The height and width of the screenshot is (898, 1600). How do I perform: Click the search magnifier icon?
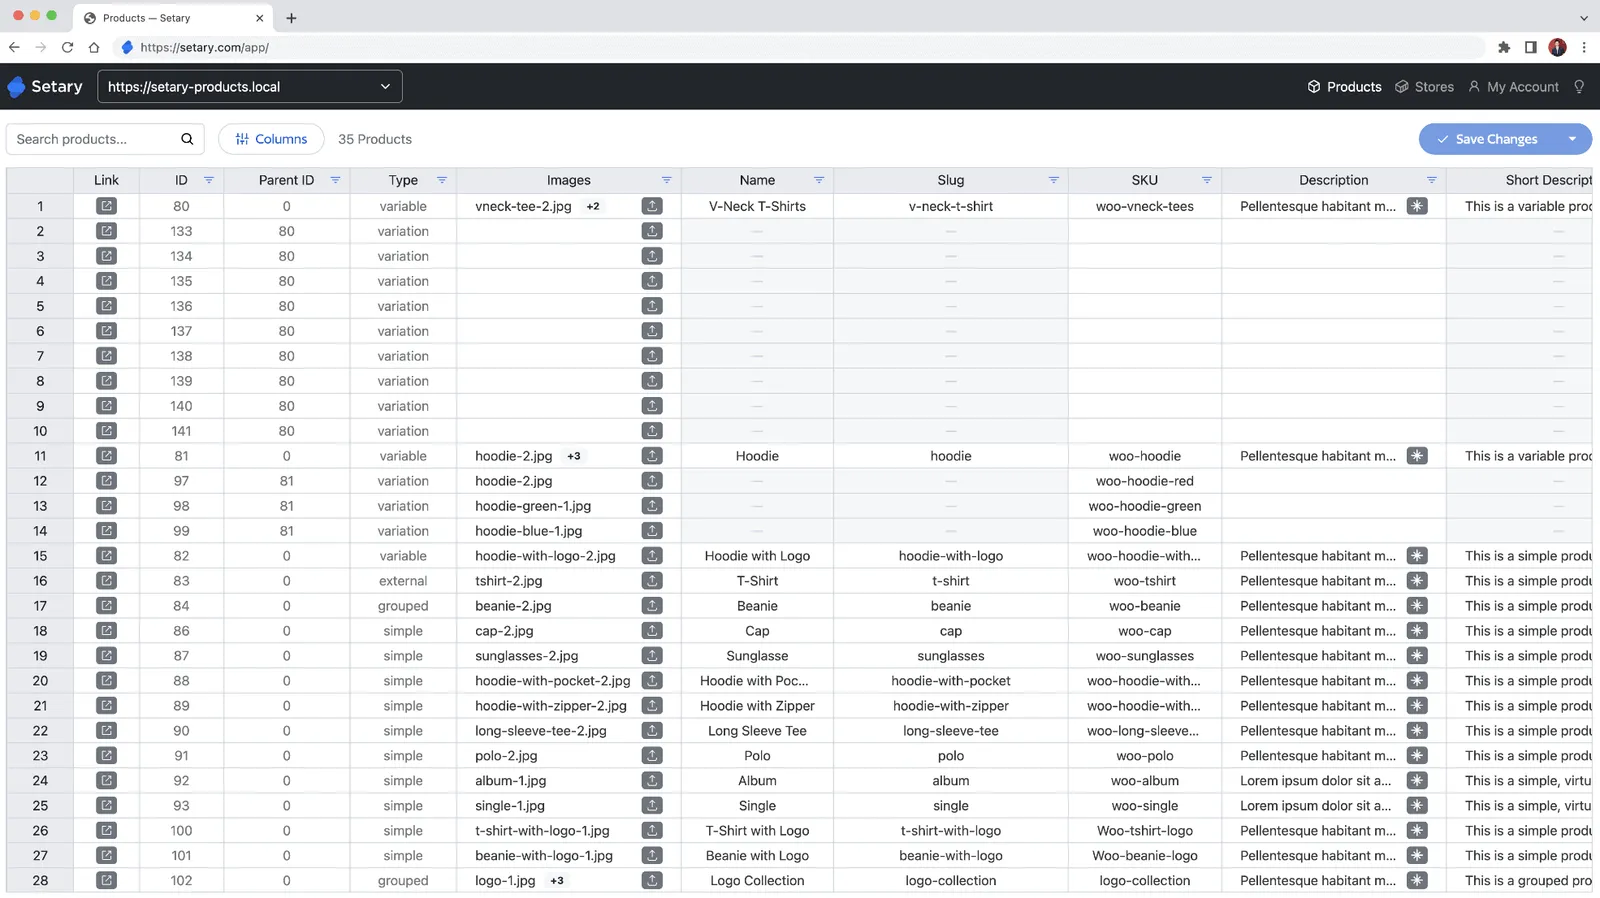click(187, 139)
